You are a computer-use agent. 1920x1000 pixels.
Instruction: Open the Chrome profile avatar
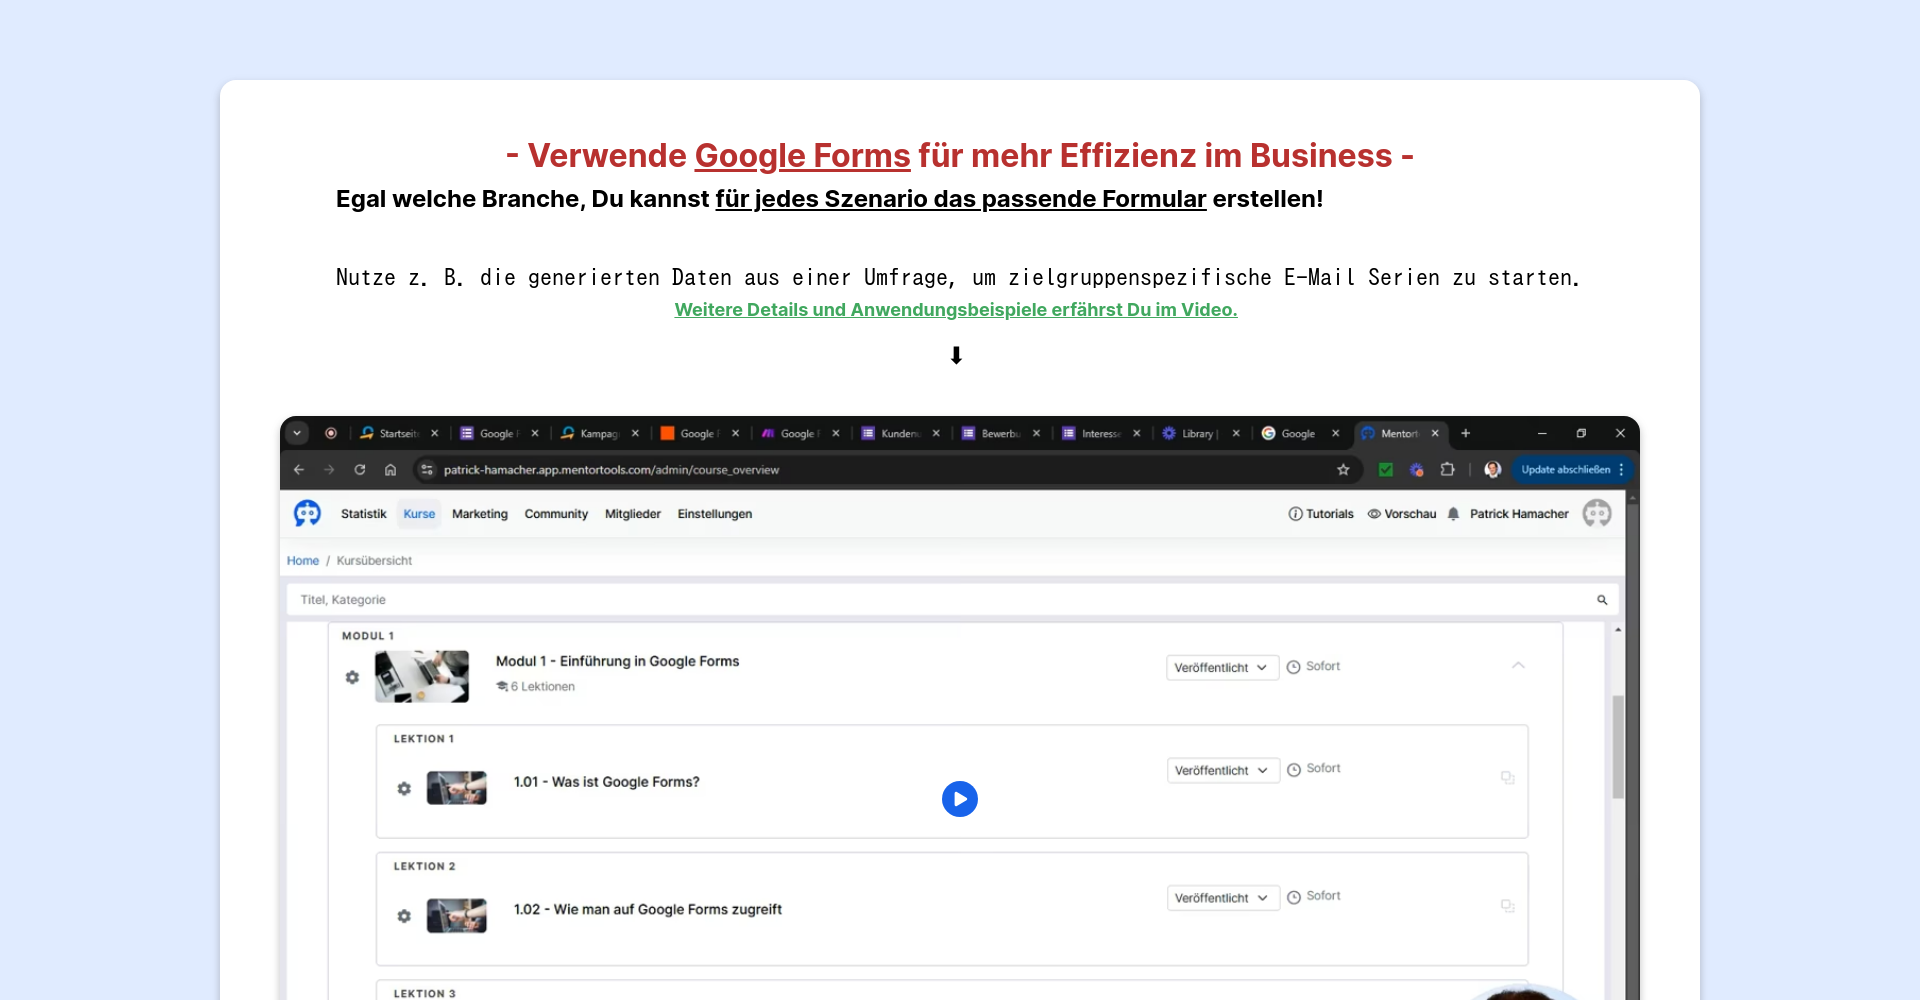[x=1493, y=469]
